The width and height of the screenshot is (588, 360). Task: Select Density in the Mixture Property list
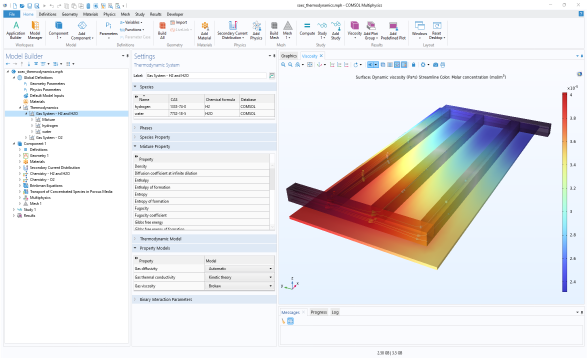[202, 166]
